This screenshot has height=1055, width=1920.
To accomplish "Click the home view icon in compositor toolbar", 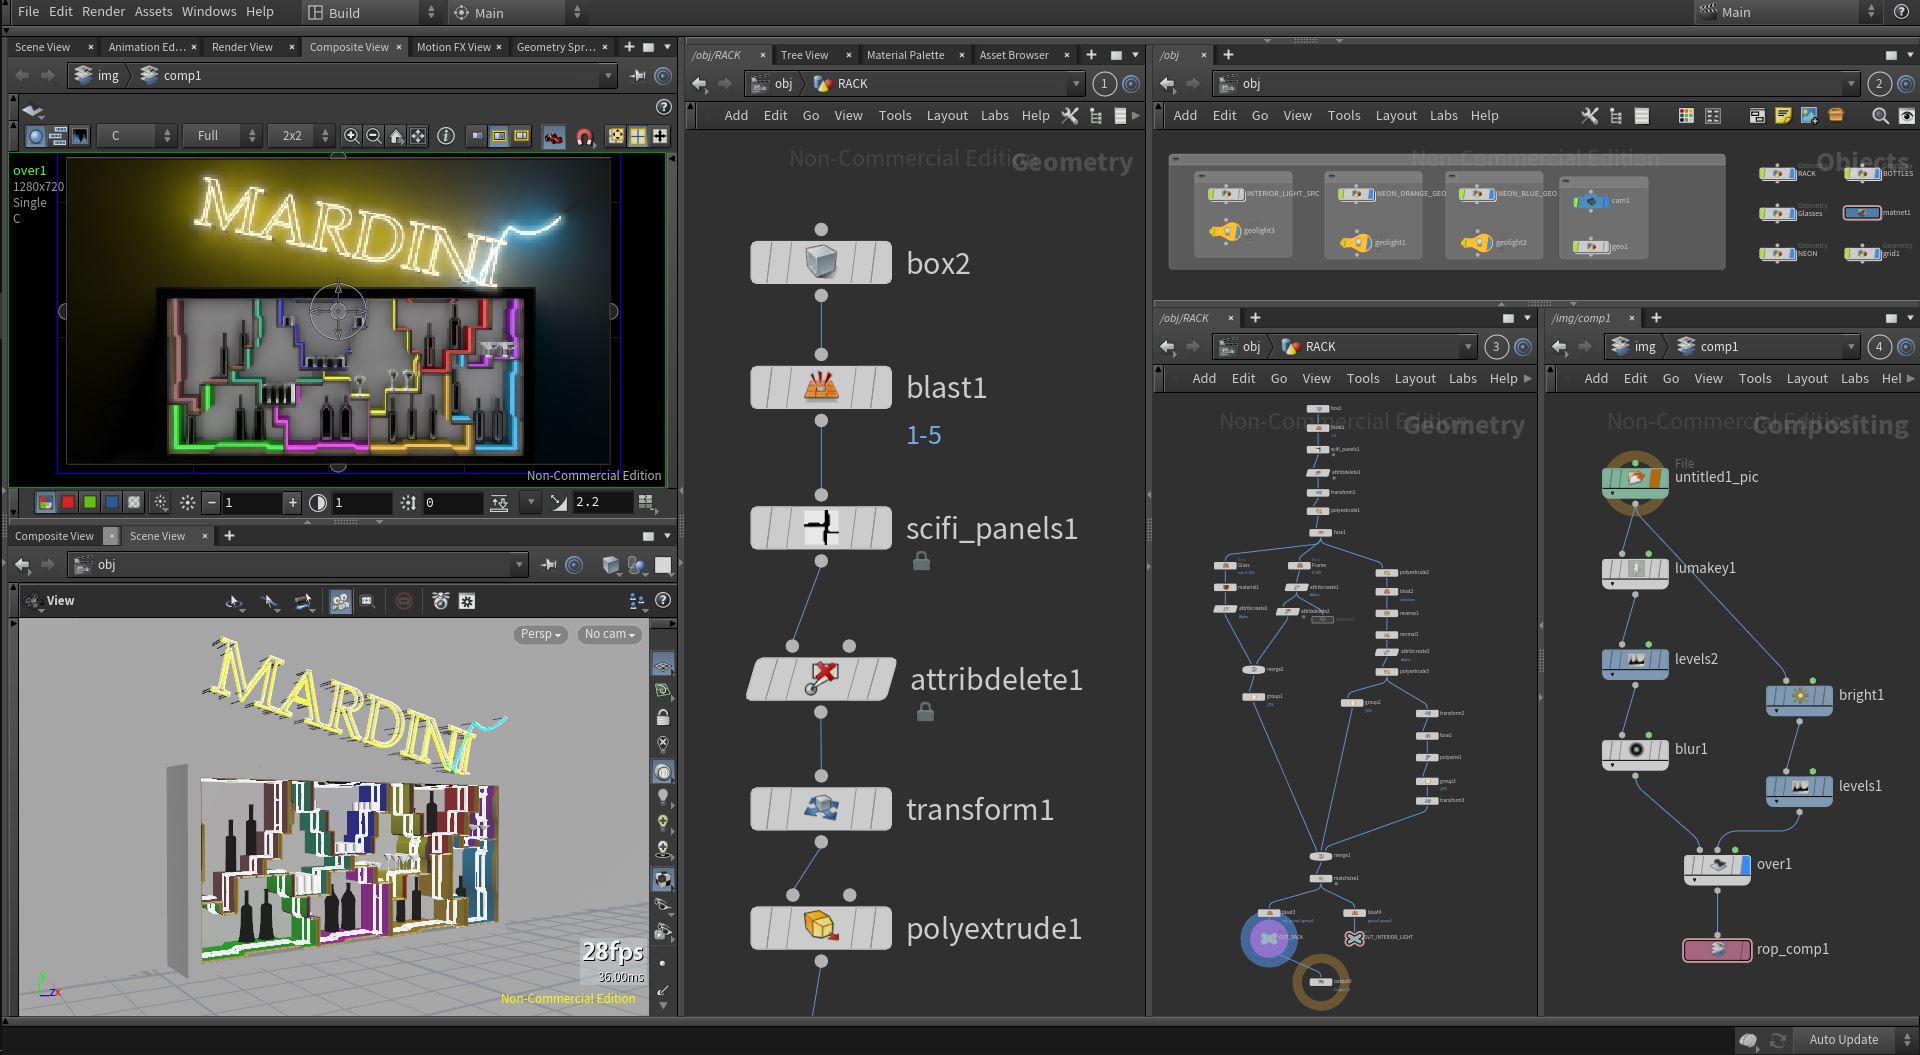I will pyautogui.click(x=396, y=136).
